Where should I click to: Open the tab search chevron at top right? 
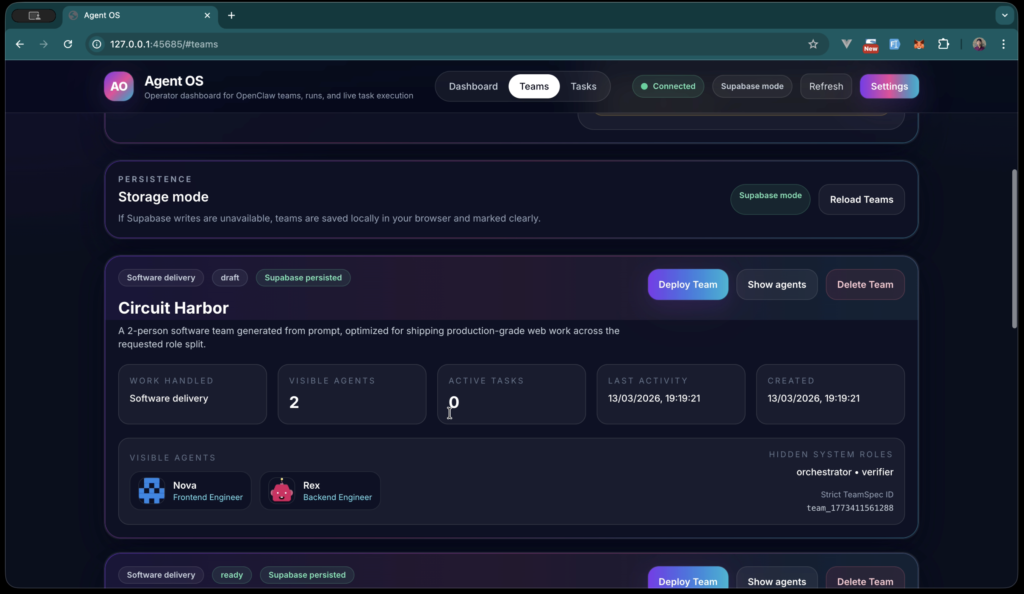[1004, 15]
